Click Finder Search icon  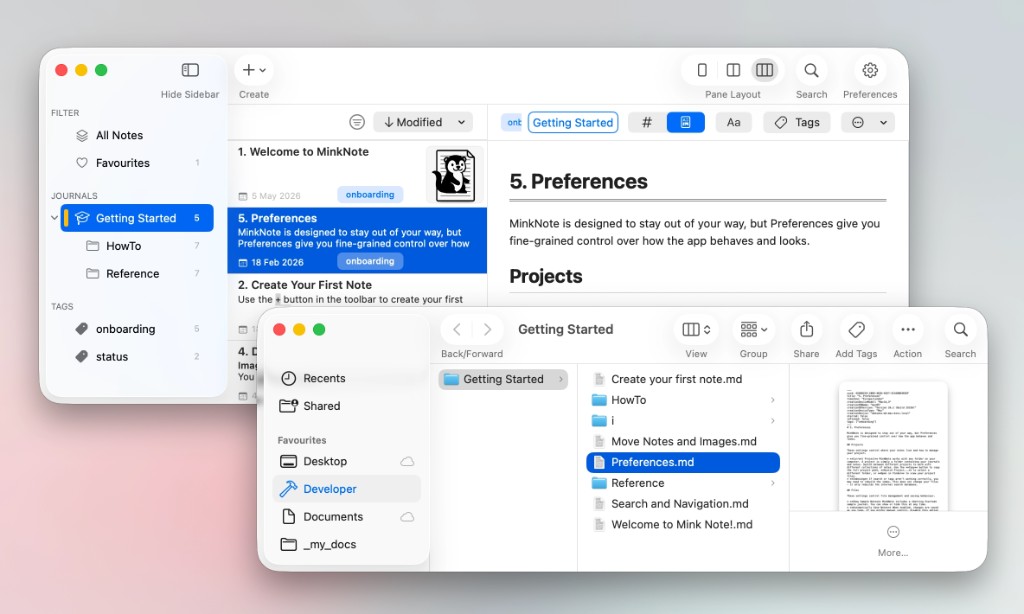point(960,329)
